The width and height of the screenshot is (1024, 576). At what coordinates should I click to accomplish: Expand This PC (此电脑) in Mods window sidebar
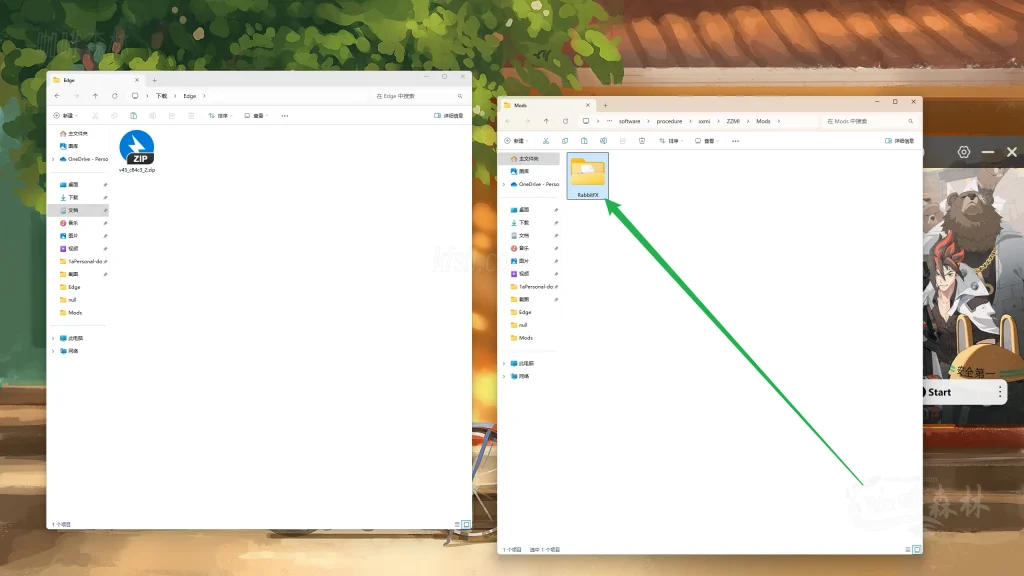[504, 364]
